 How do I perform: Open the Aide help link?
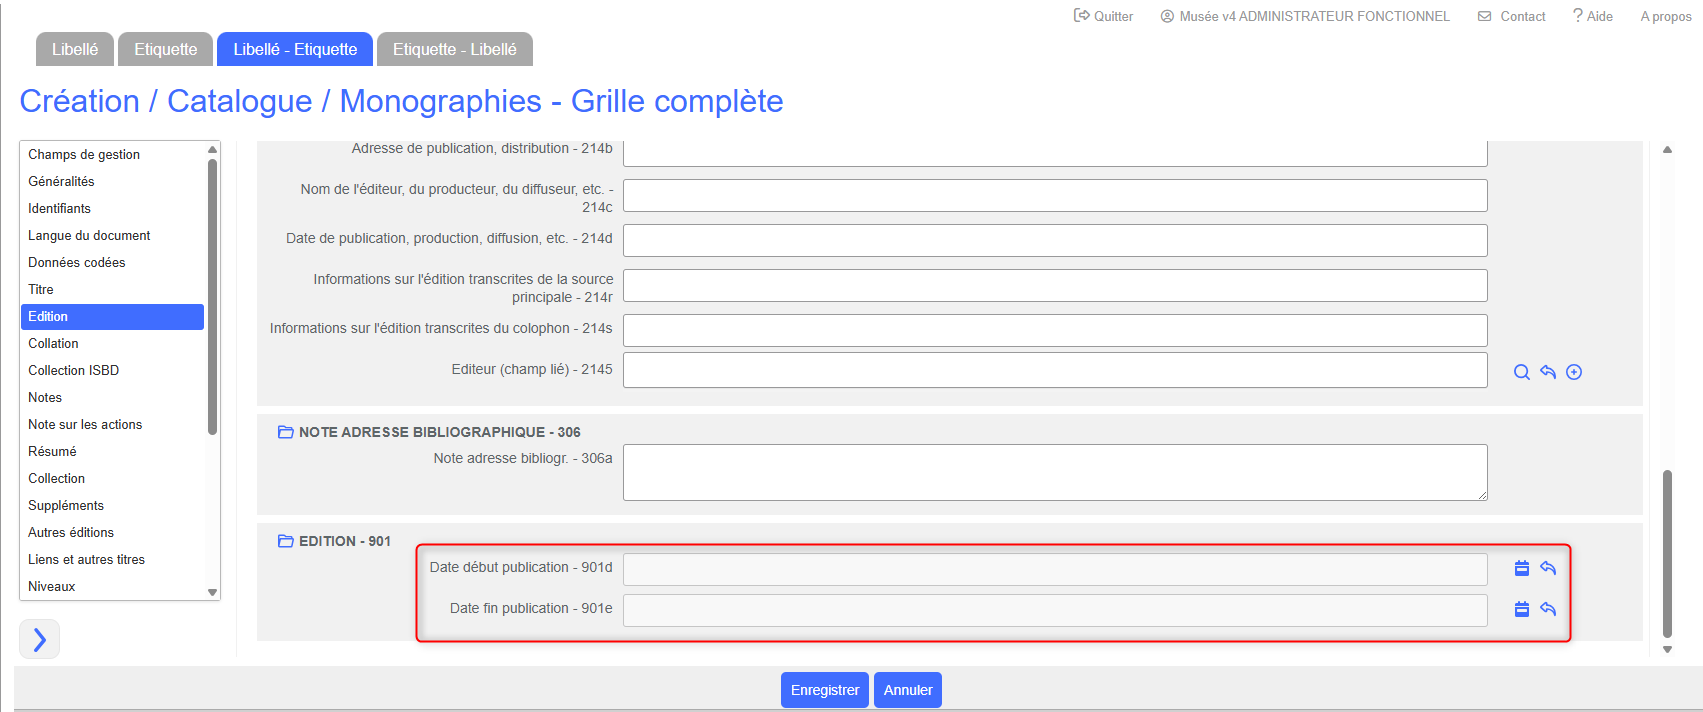[x=1592, y=16]
